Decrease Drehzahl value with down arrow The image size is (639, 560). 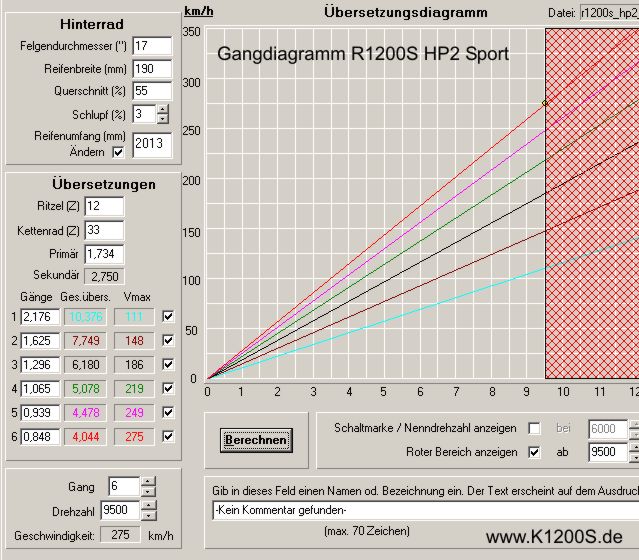coord(148,516)
